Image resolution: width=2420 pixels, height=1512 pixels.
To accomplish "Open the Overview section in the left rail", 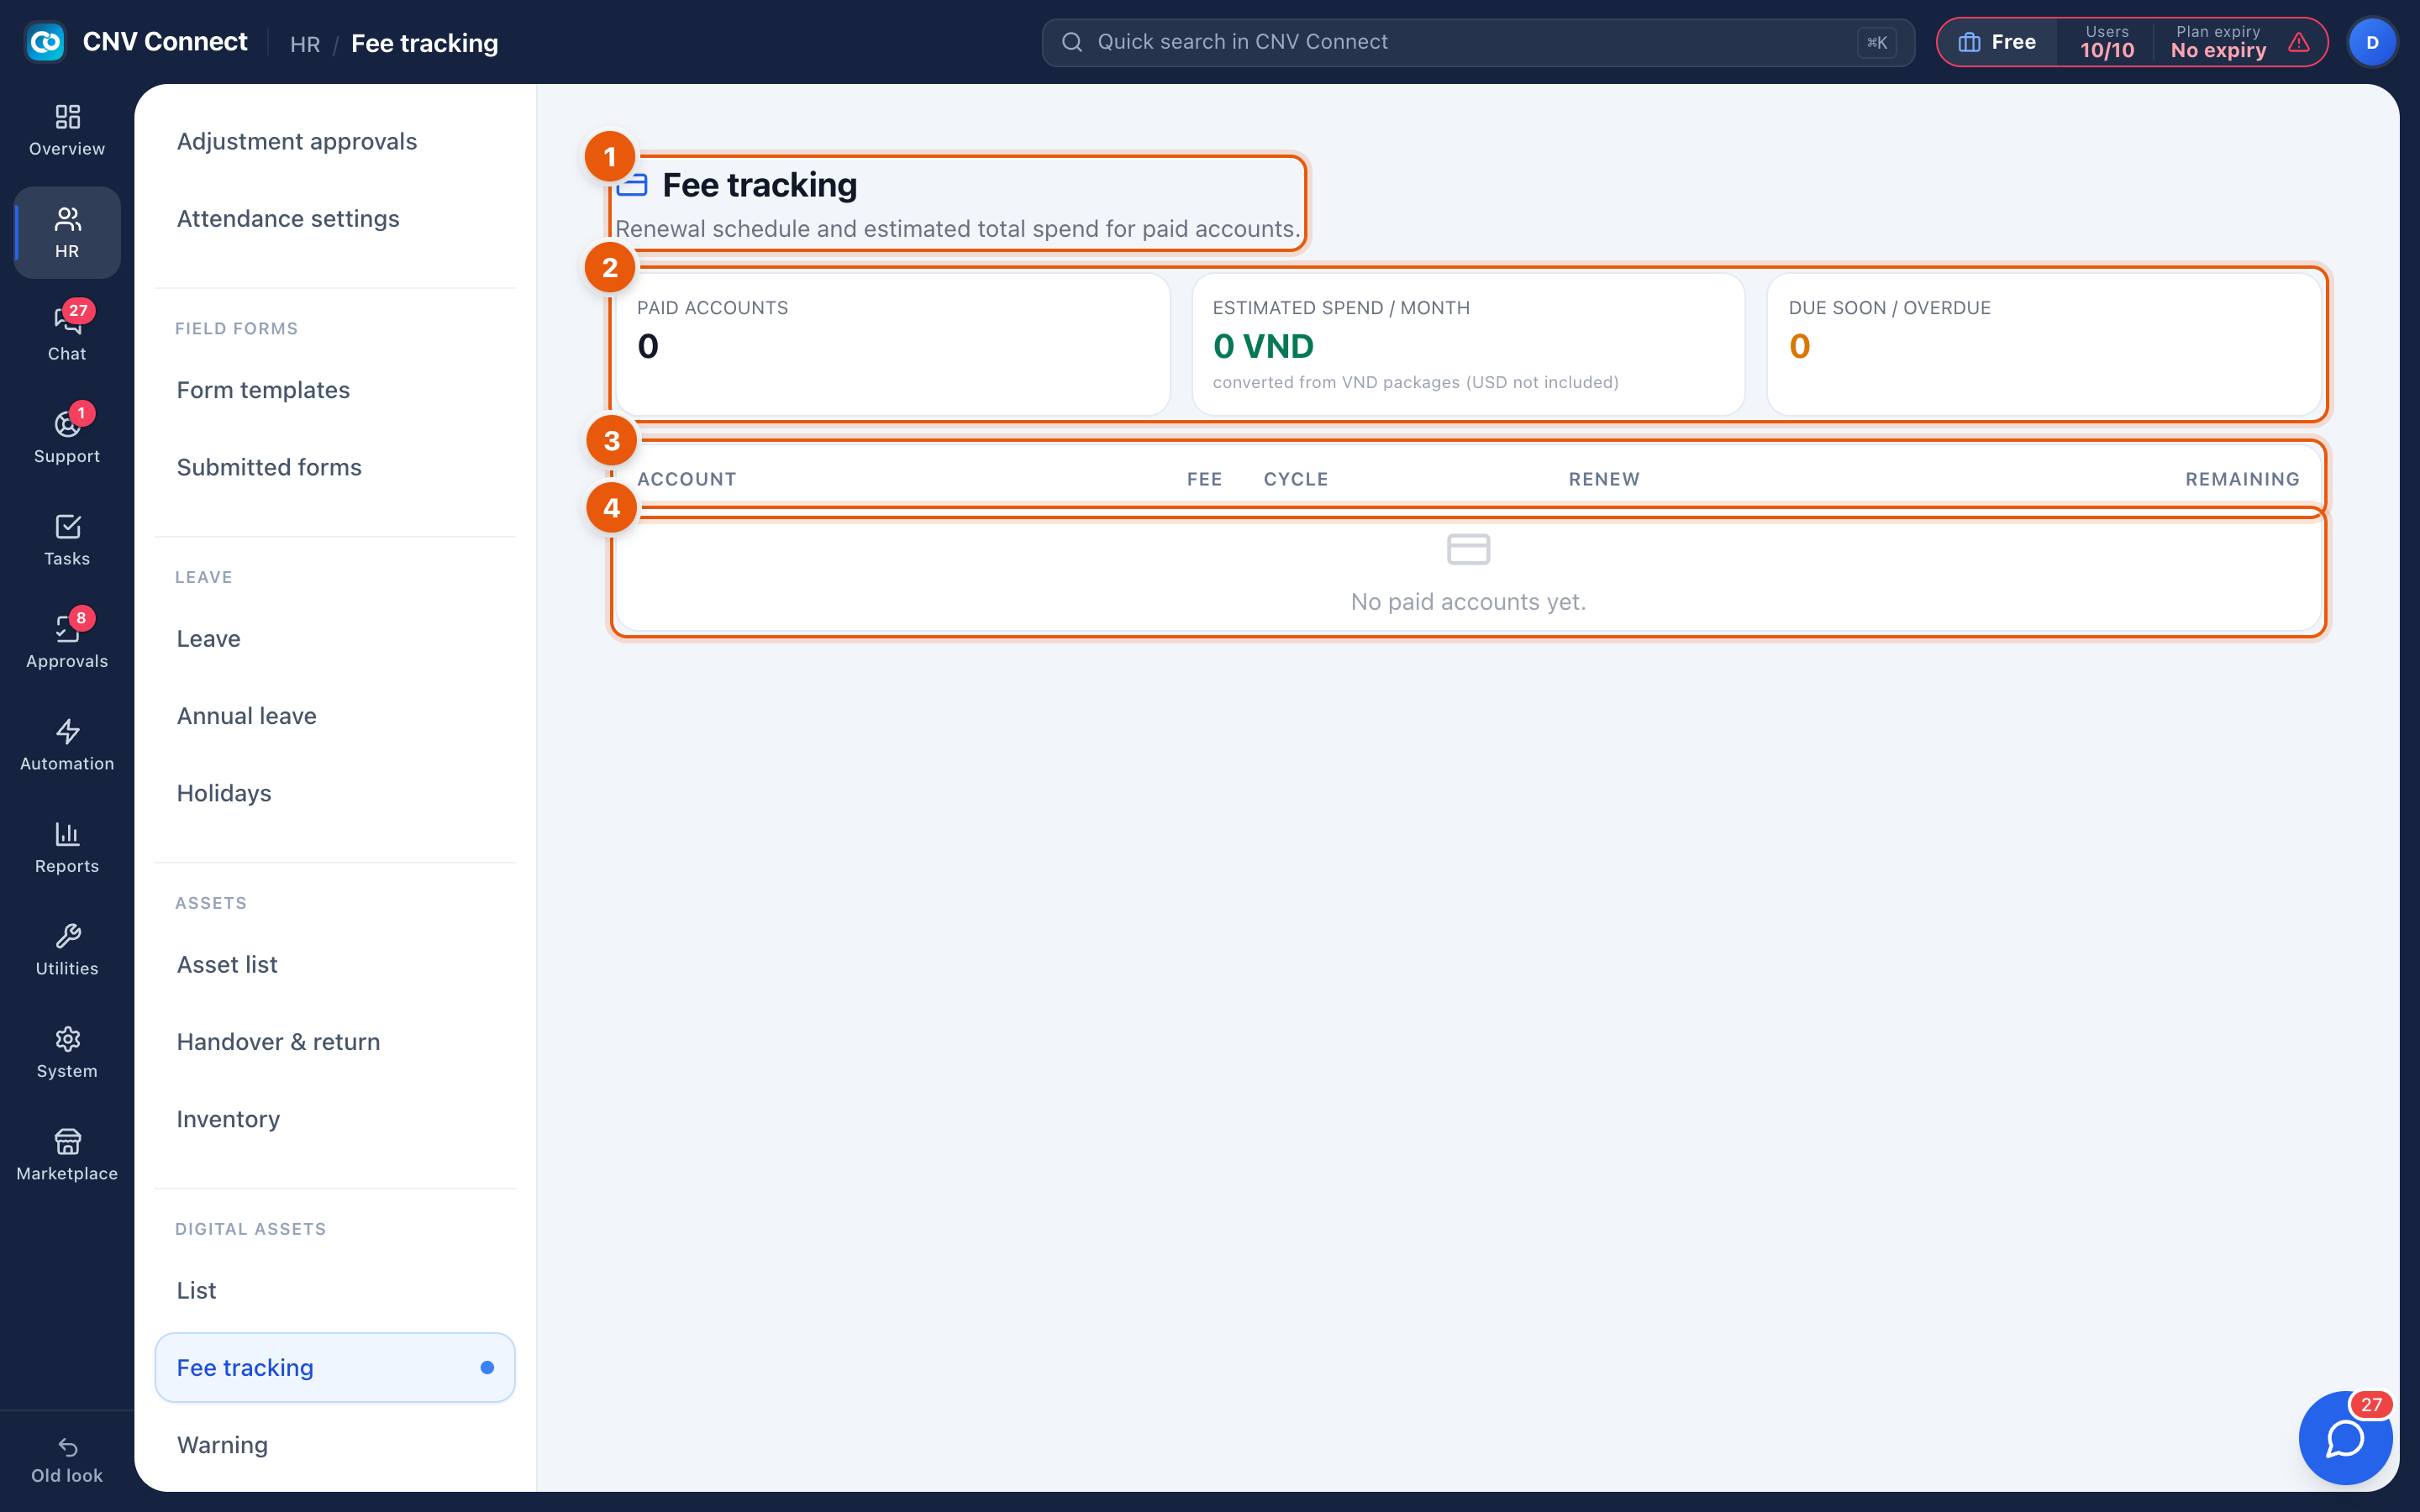I will pyautogui.click(x=67, y=130).
